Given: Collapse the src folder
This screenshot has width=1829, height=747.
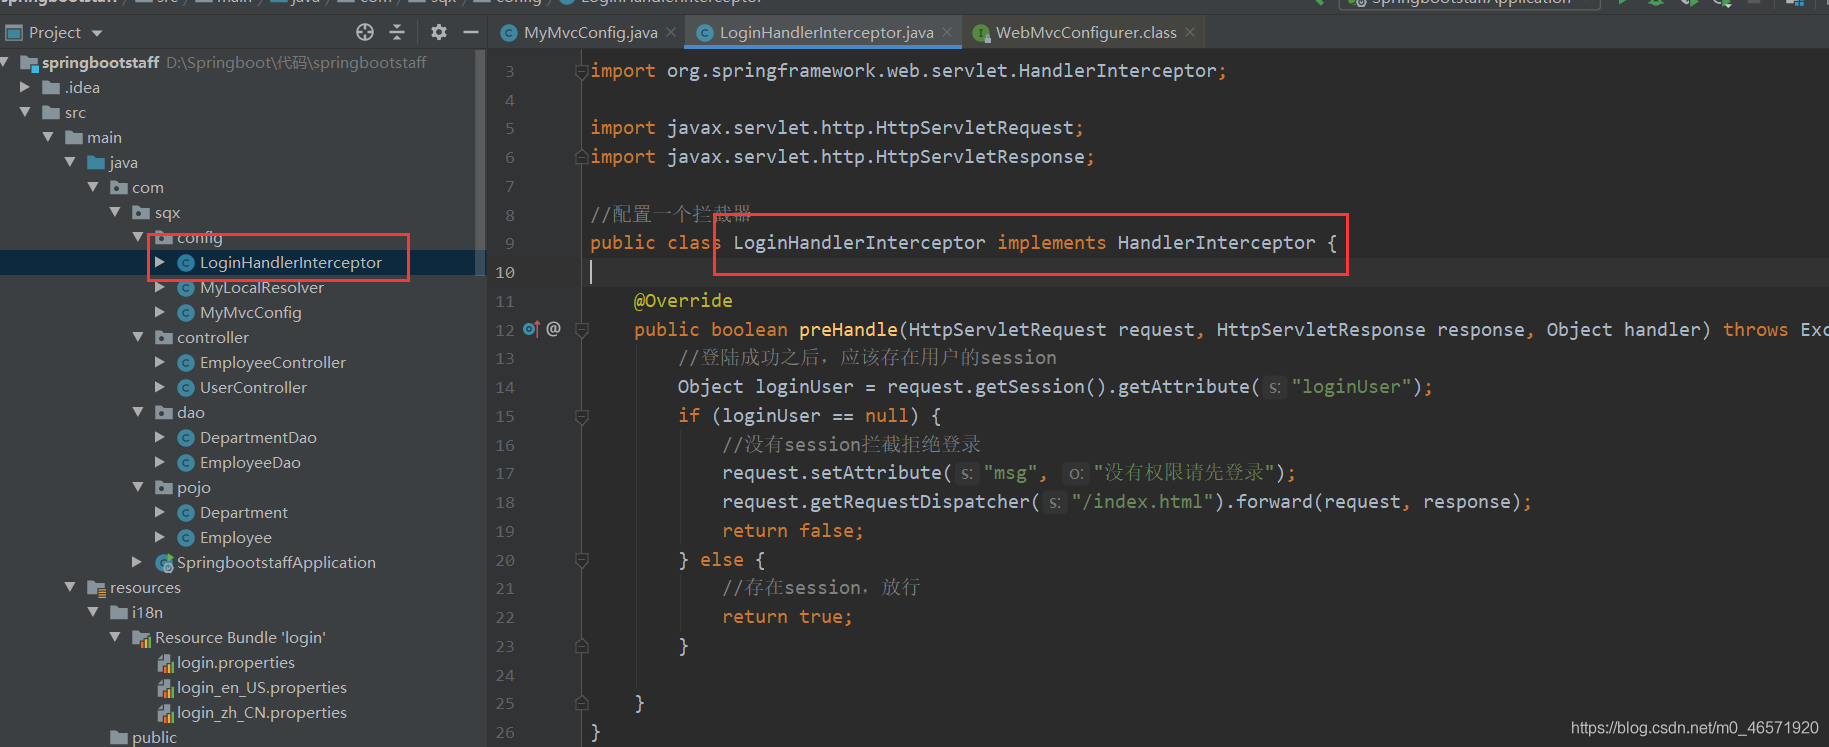Looking at the screenshot, I should (25, 113).
